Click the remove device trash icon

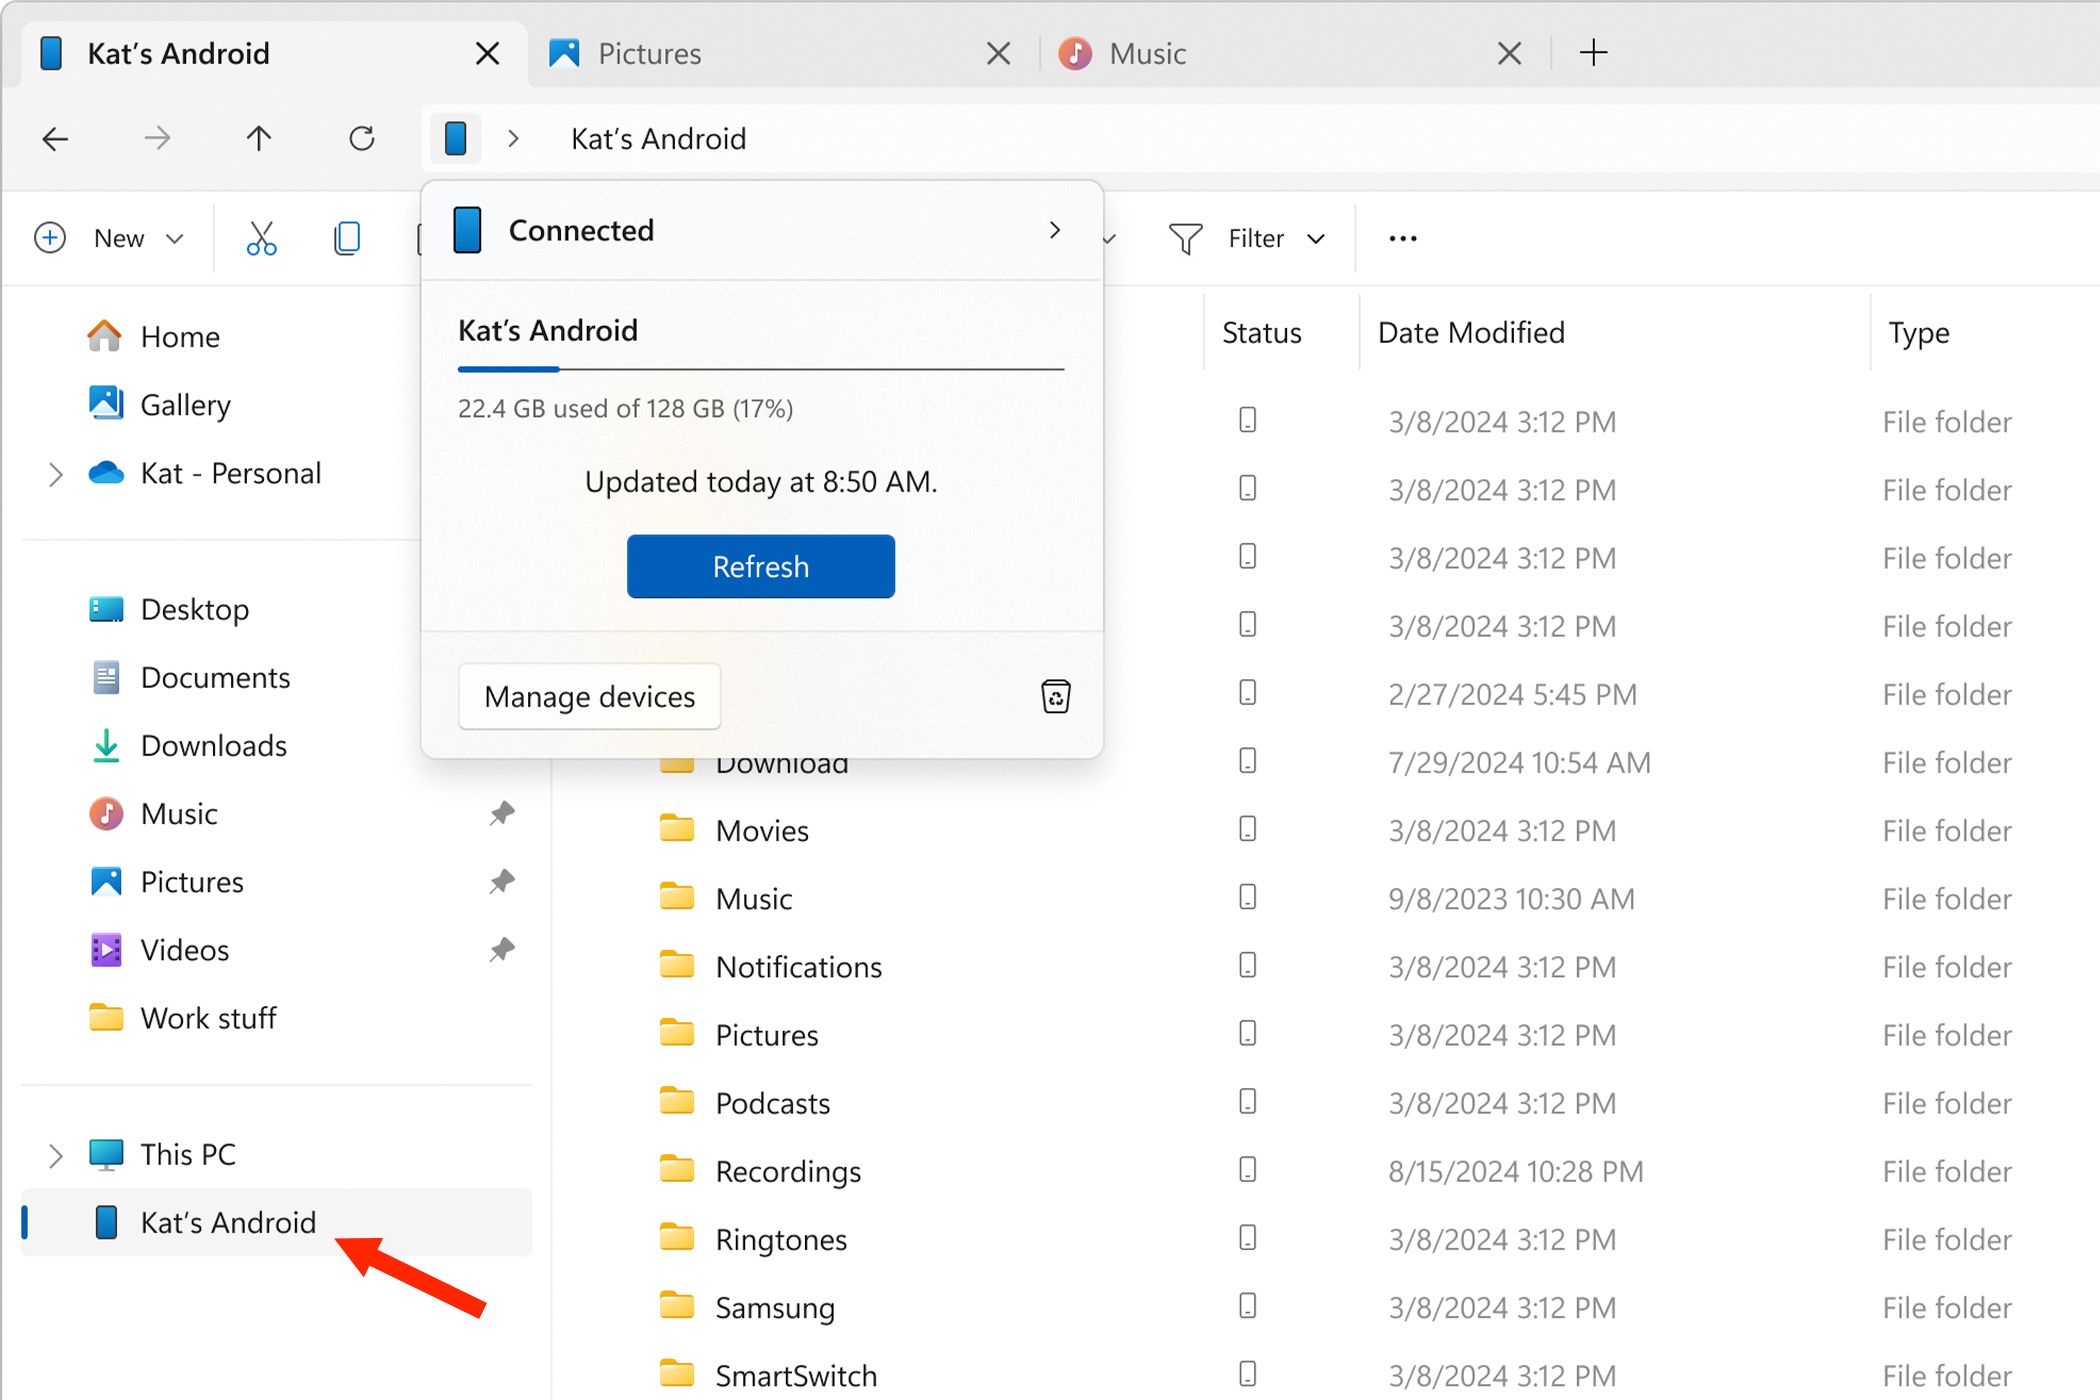point(1056,696)
